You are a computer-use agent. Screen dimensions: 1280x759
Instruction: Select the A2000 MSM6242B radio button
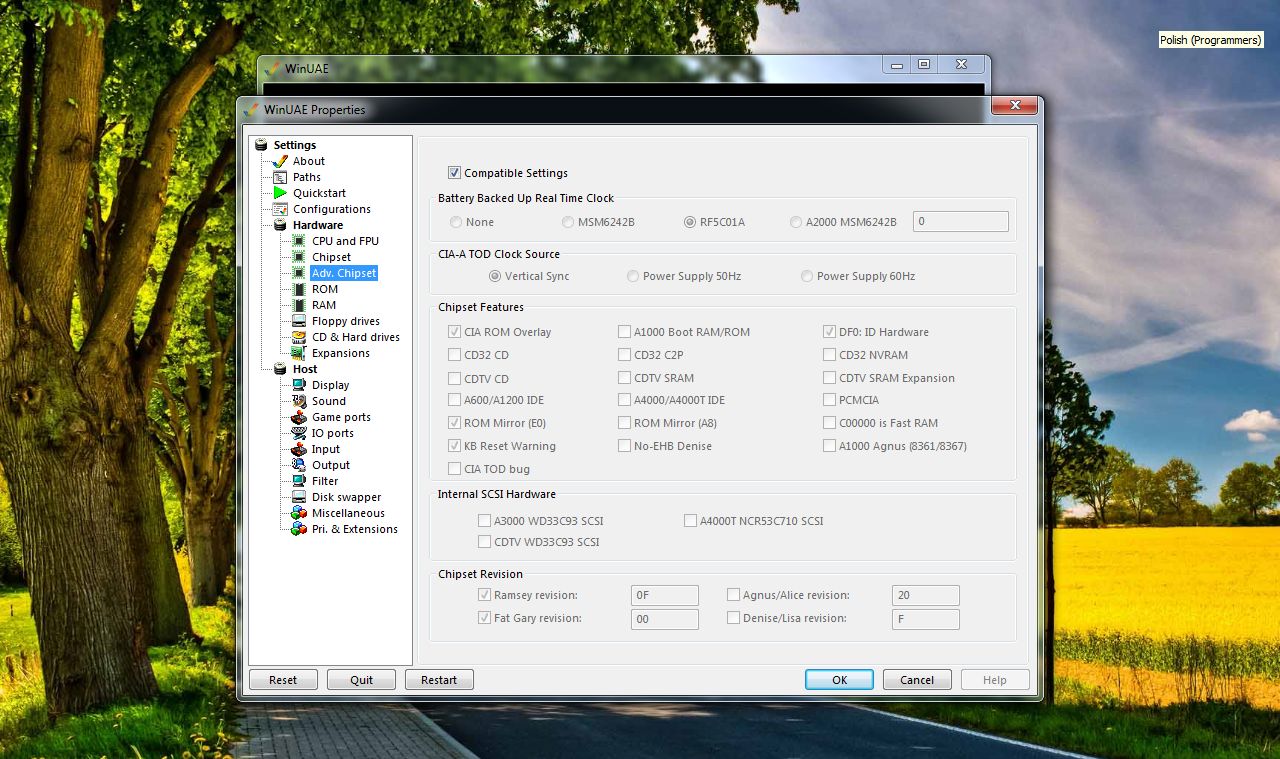[x=796, y=222]
